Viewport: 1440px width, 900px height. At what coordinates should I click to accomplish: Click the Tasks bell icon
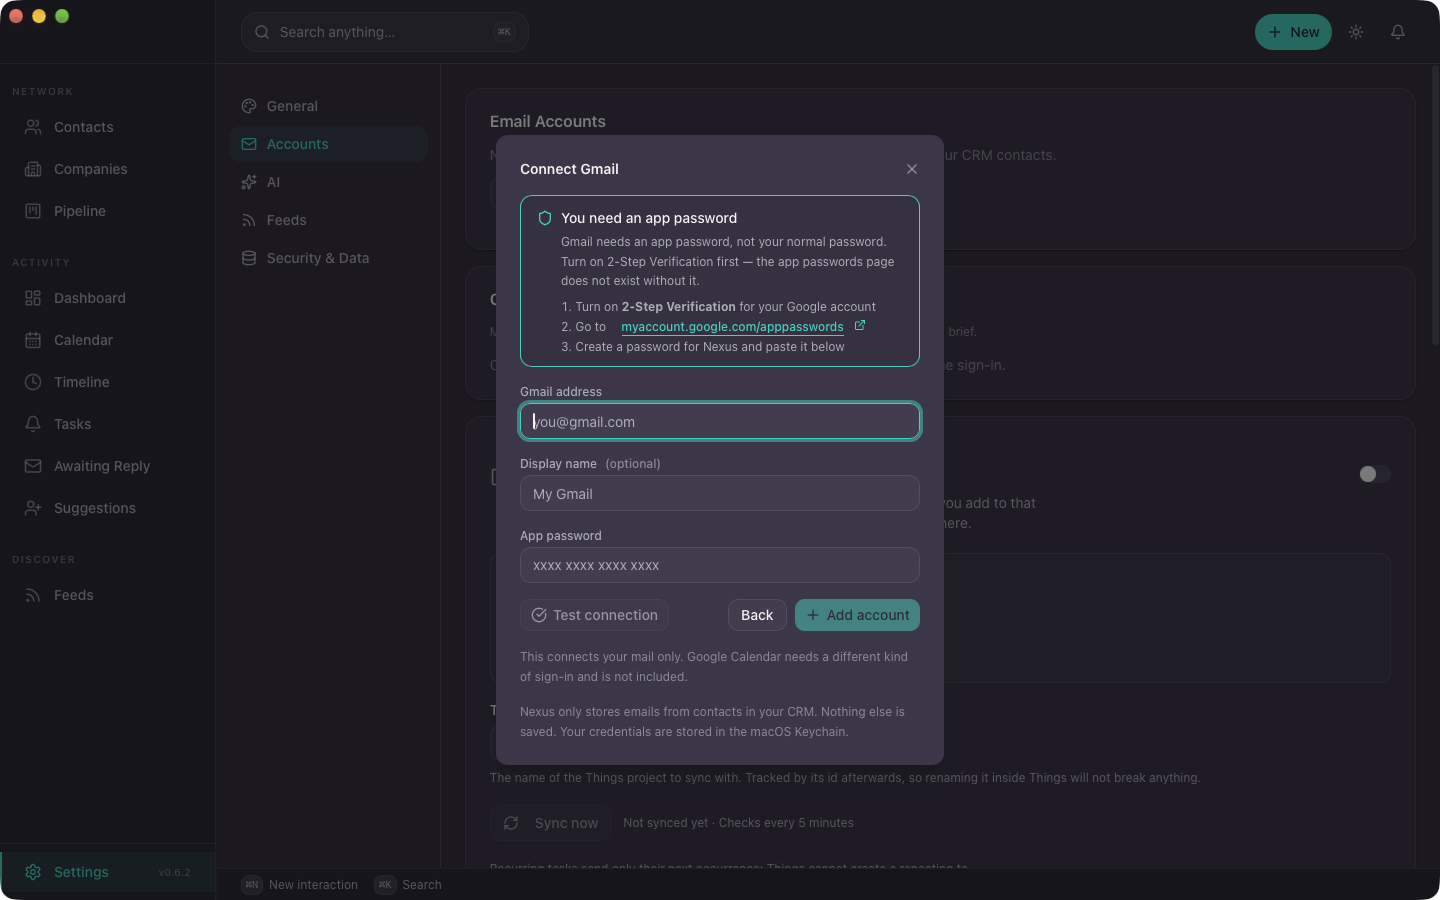pos(33,424)
